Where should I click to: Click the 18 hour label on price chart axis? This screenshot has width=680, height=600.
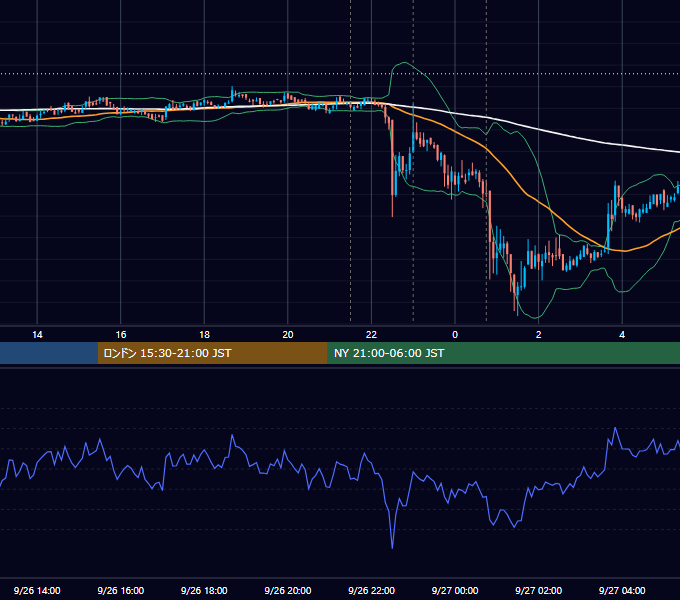click(x=204, y=335)
